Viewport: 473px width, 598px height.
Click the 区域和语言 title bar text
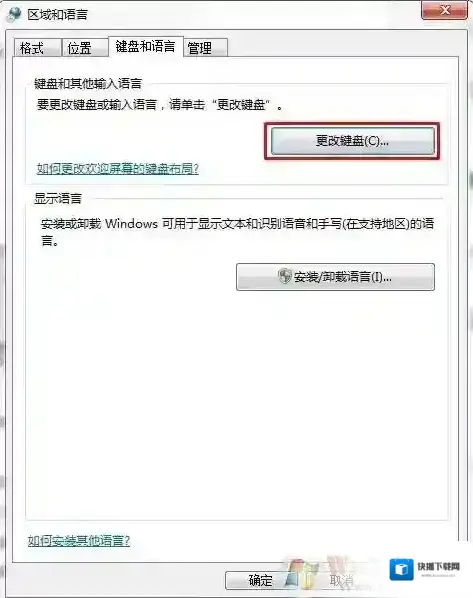58,14
